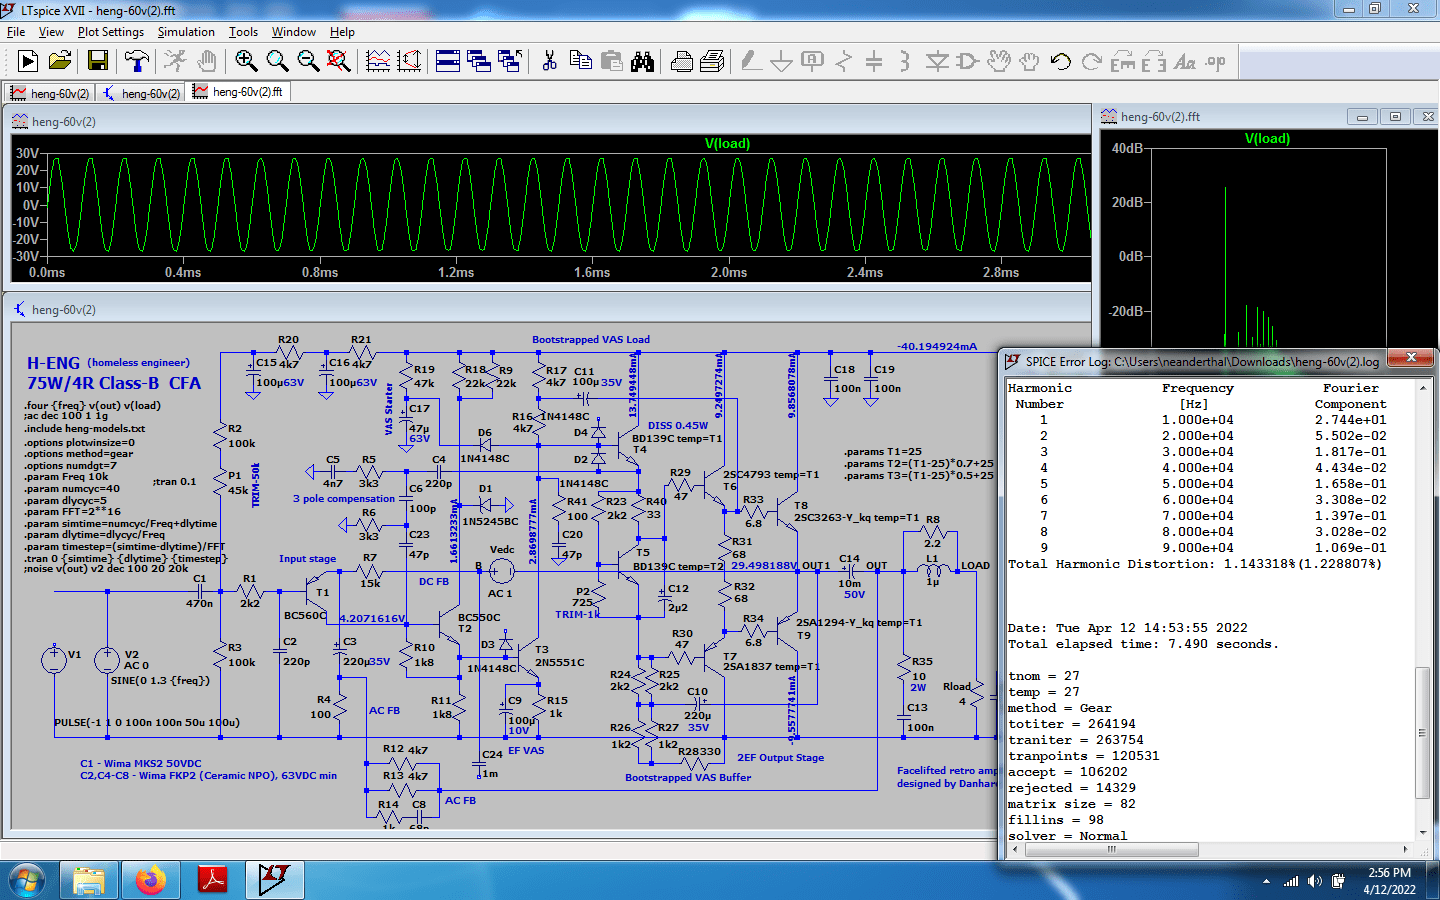The image size is (1440, 900).
Task: Click the Total Harmonic Distortion line in log
Action: tap(1195, 564)
